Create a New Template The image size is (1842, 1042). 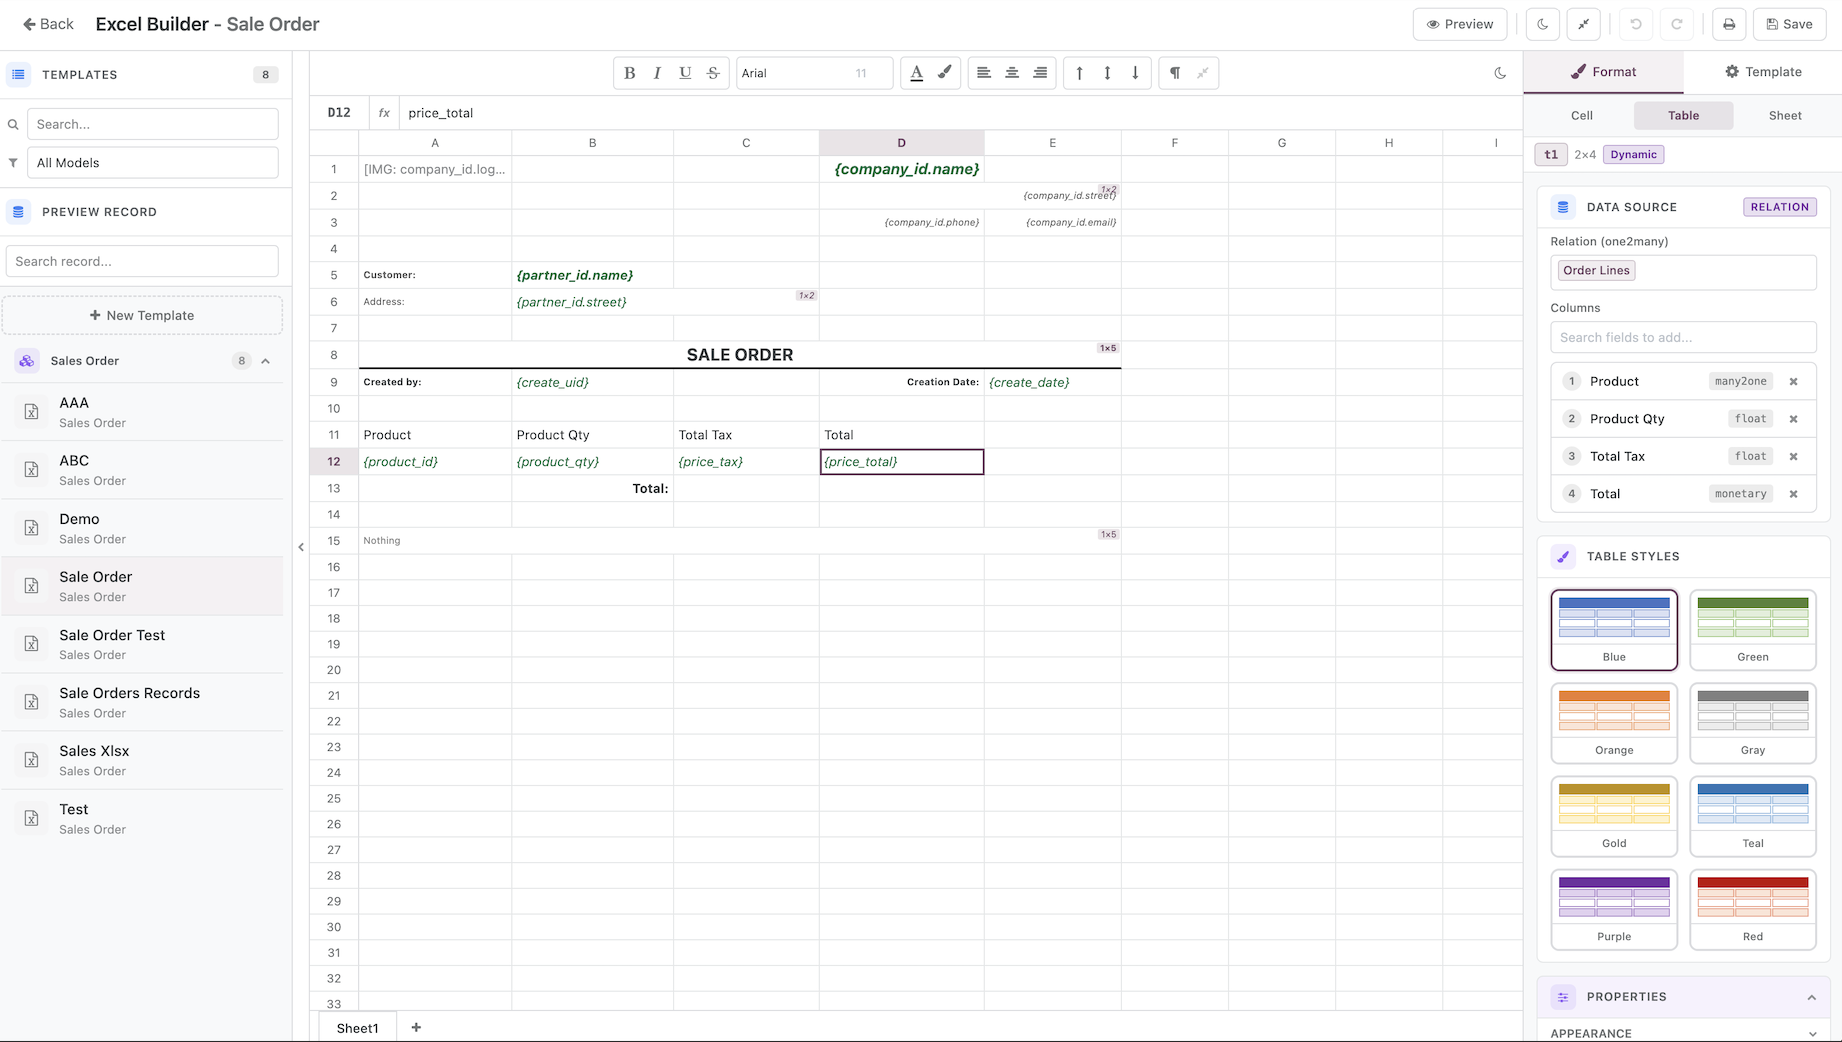click(x=142, y=315)
